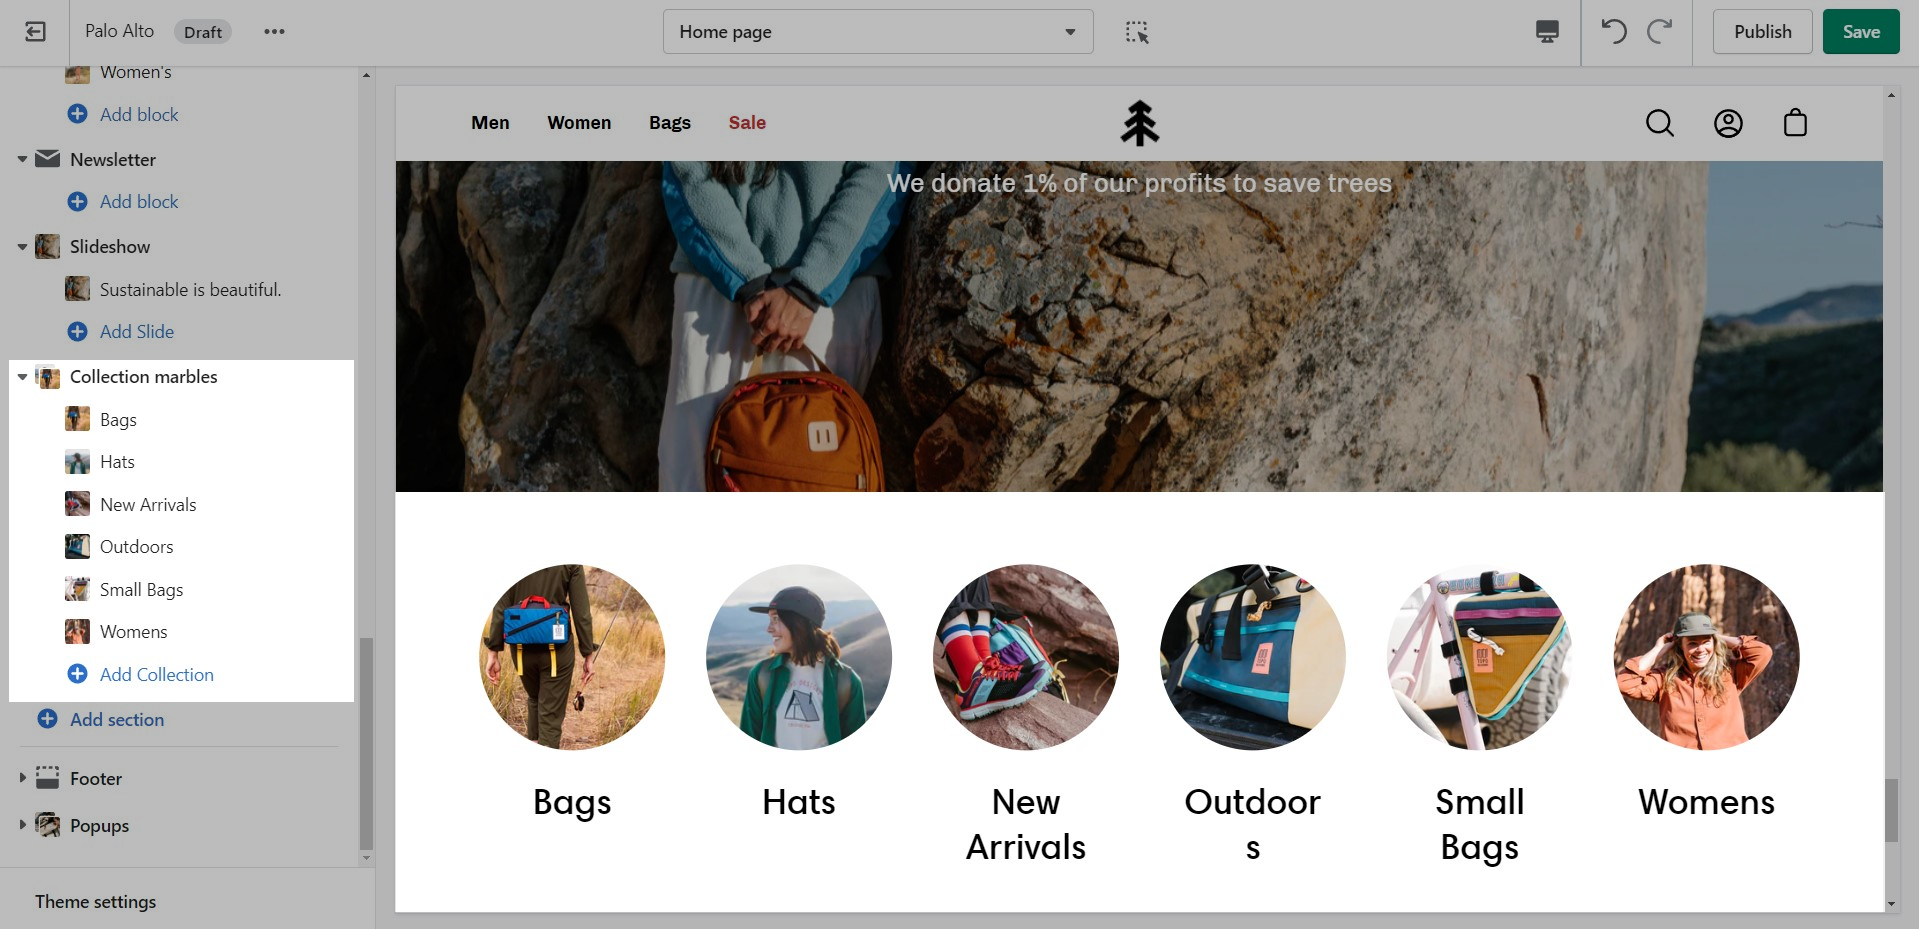Screen dimensions: 1919x929
Task: Redo the last change
Action: 1660,32
